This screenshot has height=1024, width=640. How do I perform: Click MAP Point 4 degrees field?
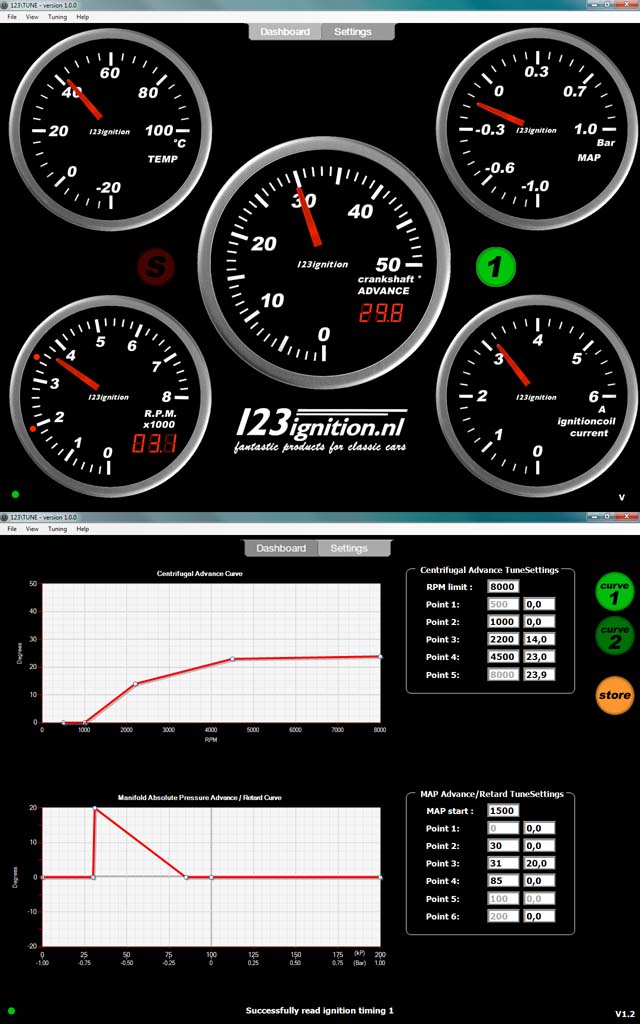(x=539, y=881)
